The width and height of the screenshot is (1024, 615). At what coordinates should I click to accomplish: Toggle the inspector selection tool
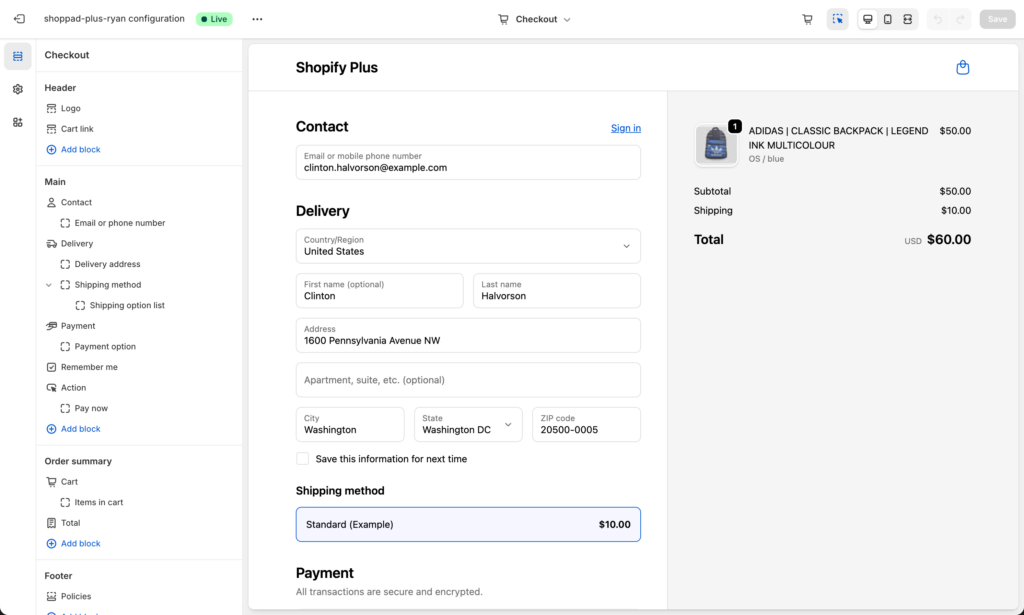837,19
